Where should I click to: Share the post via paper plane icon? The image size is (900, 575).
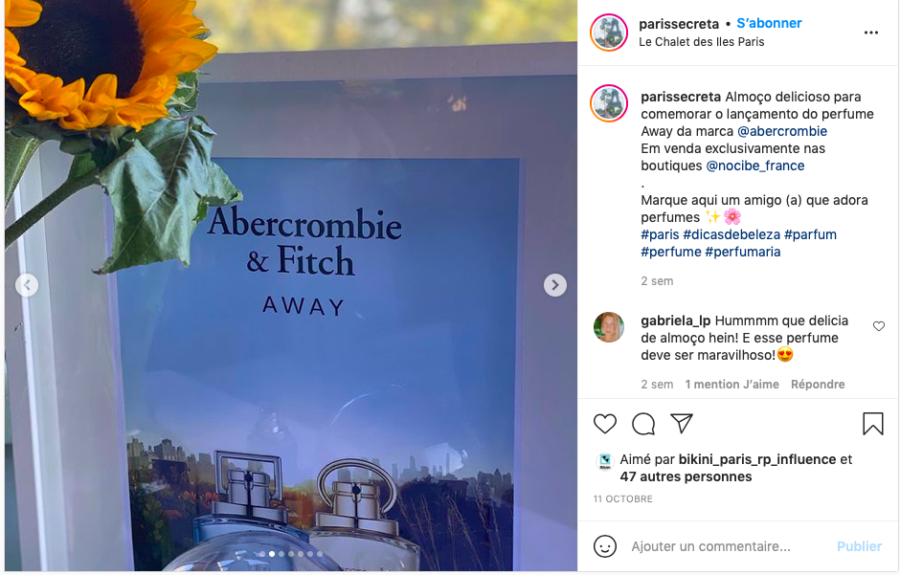(x=681, y=424)
